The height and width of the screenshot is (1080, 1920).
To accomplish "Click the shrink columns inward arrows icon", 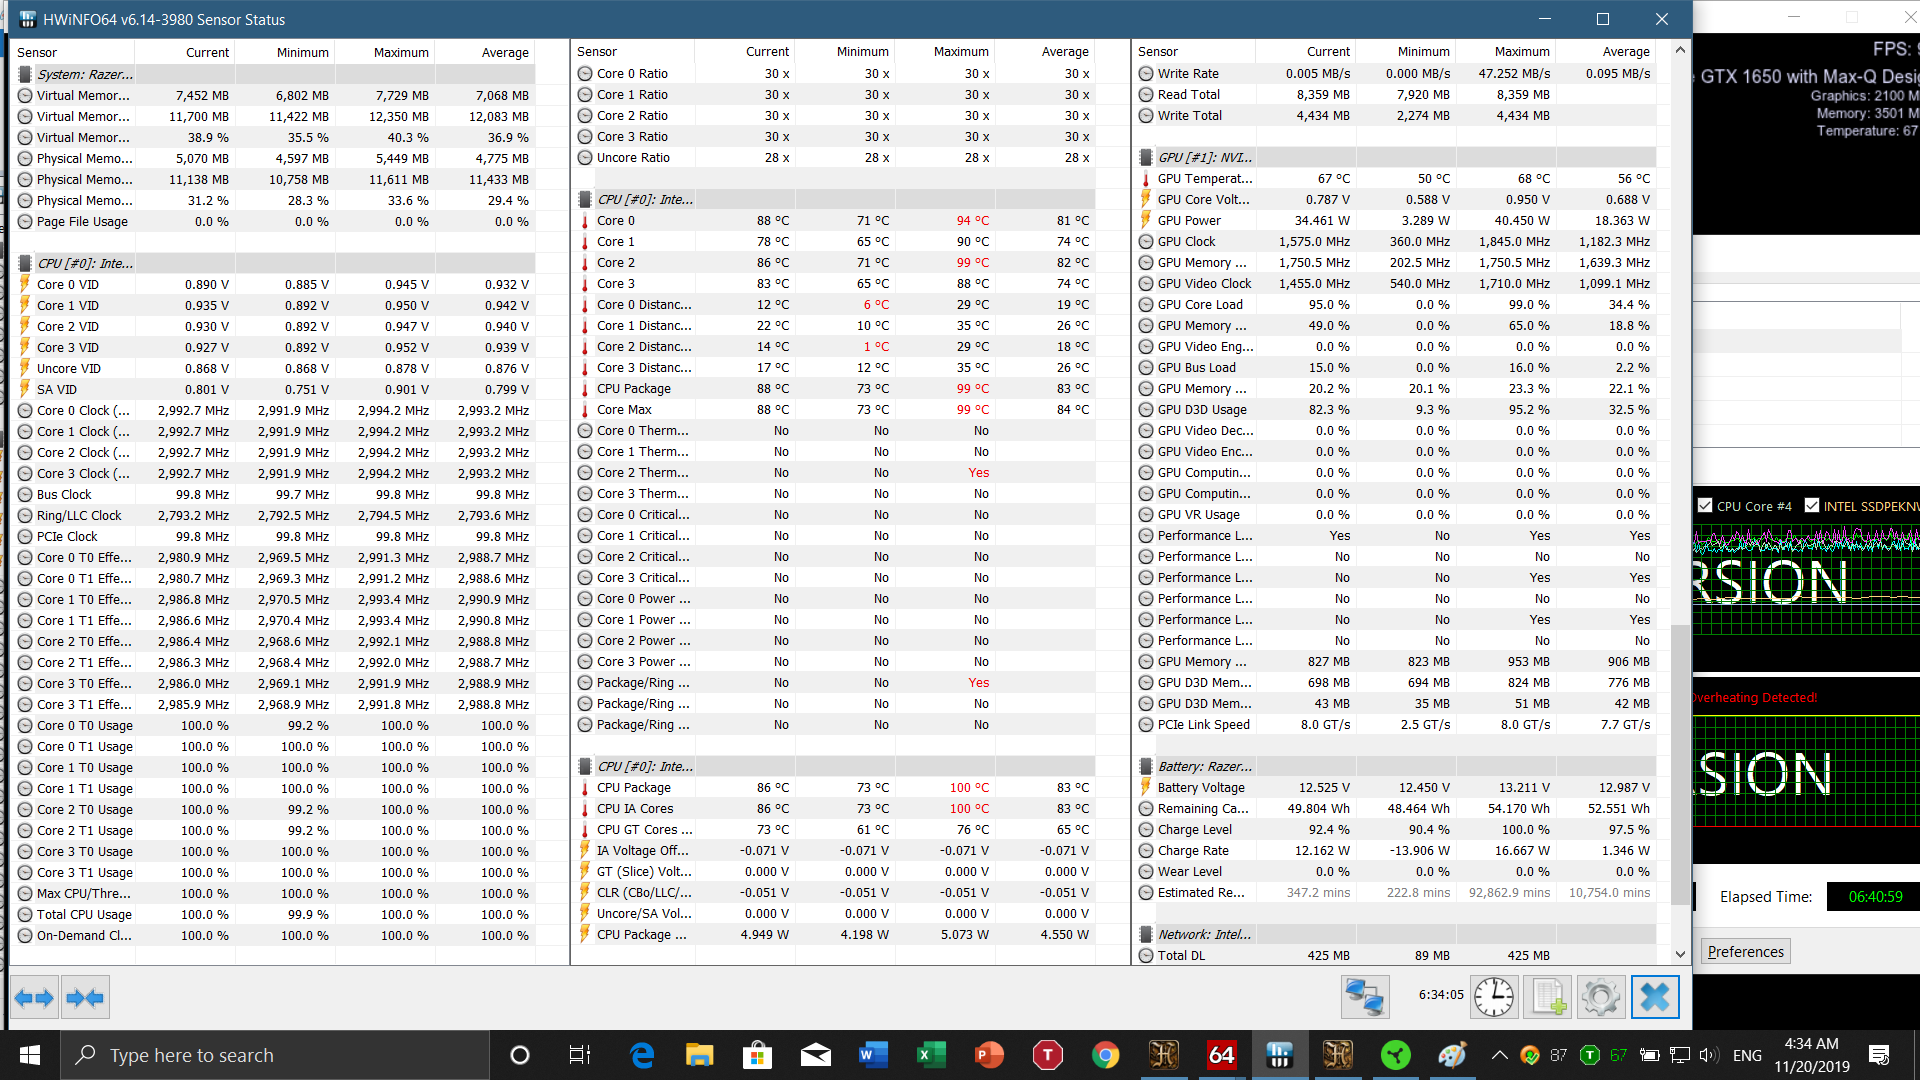I will point(85,997).
